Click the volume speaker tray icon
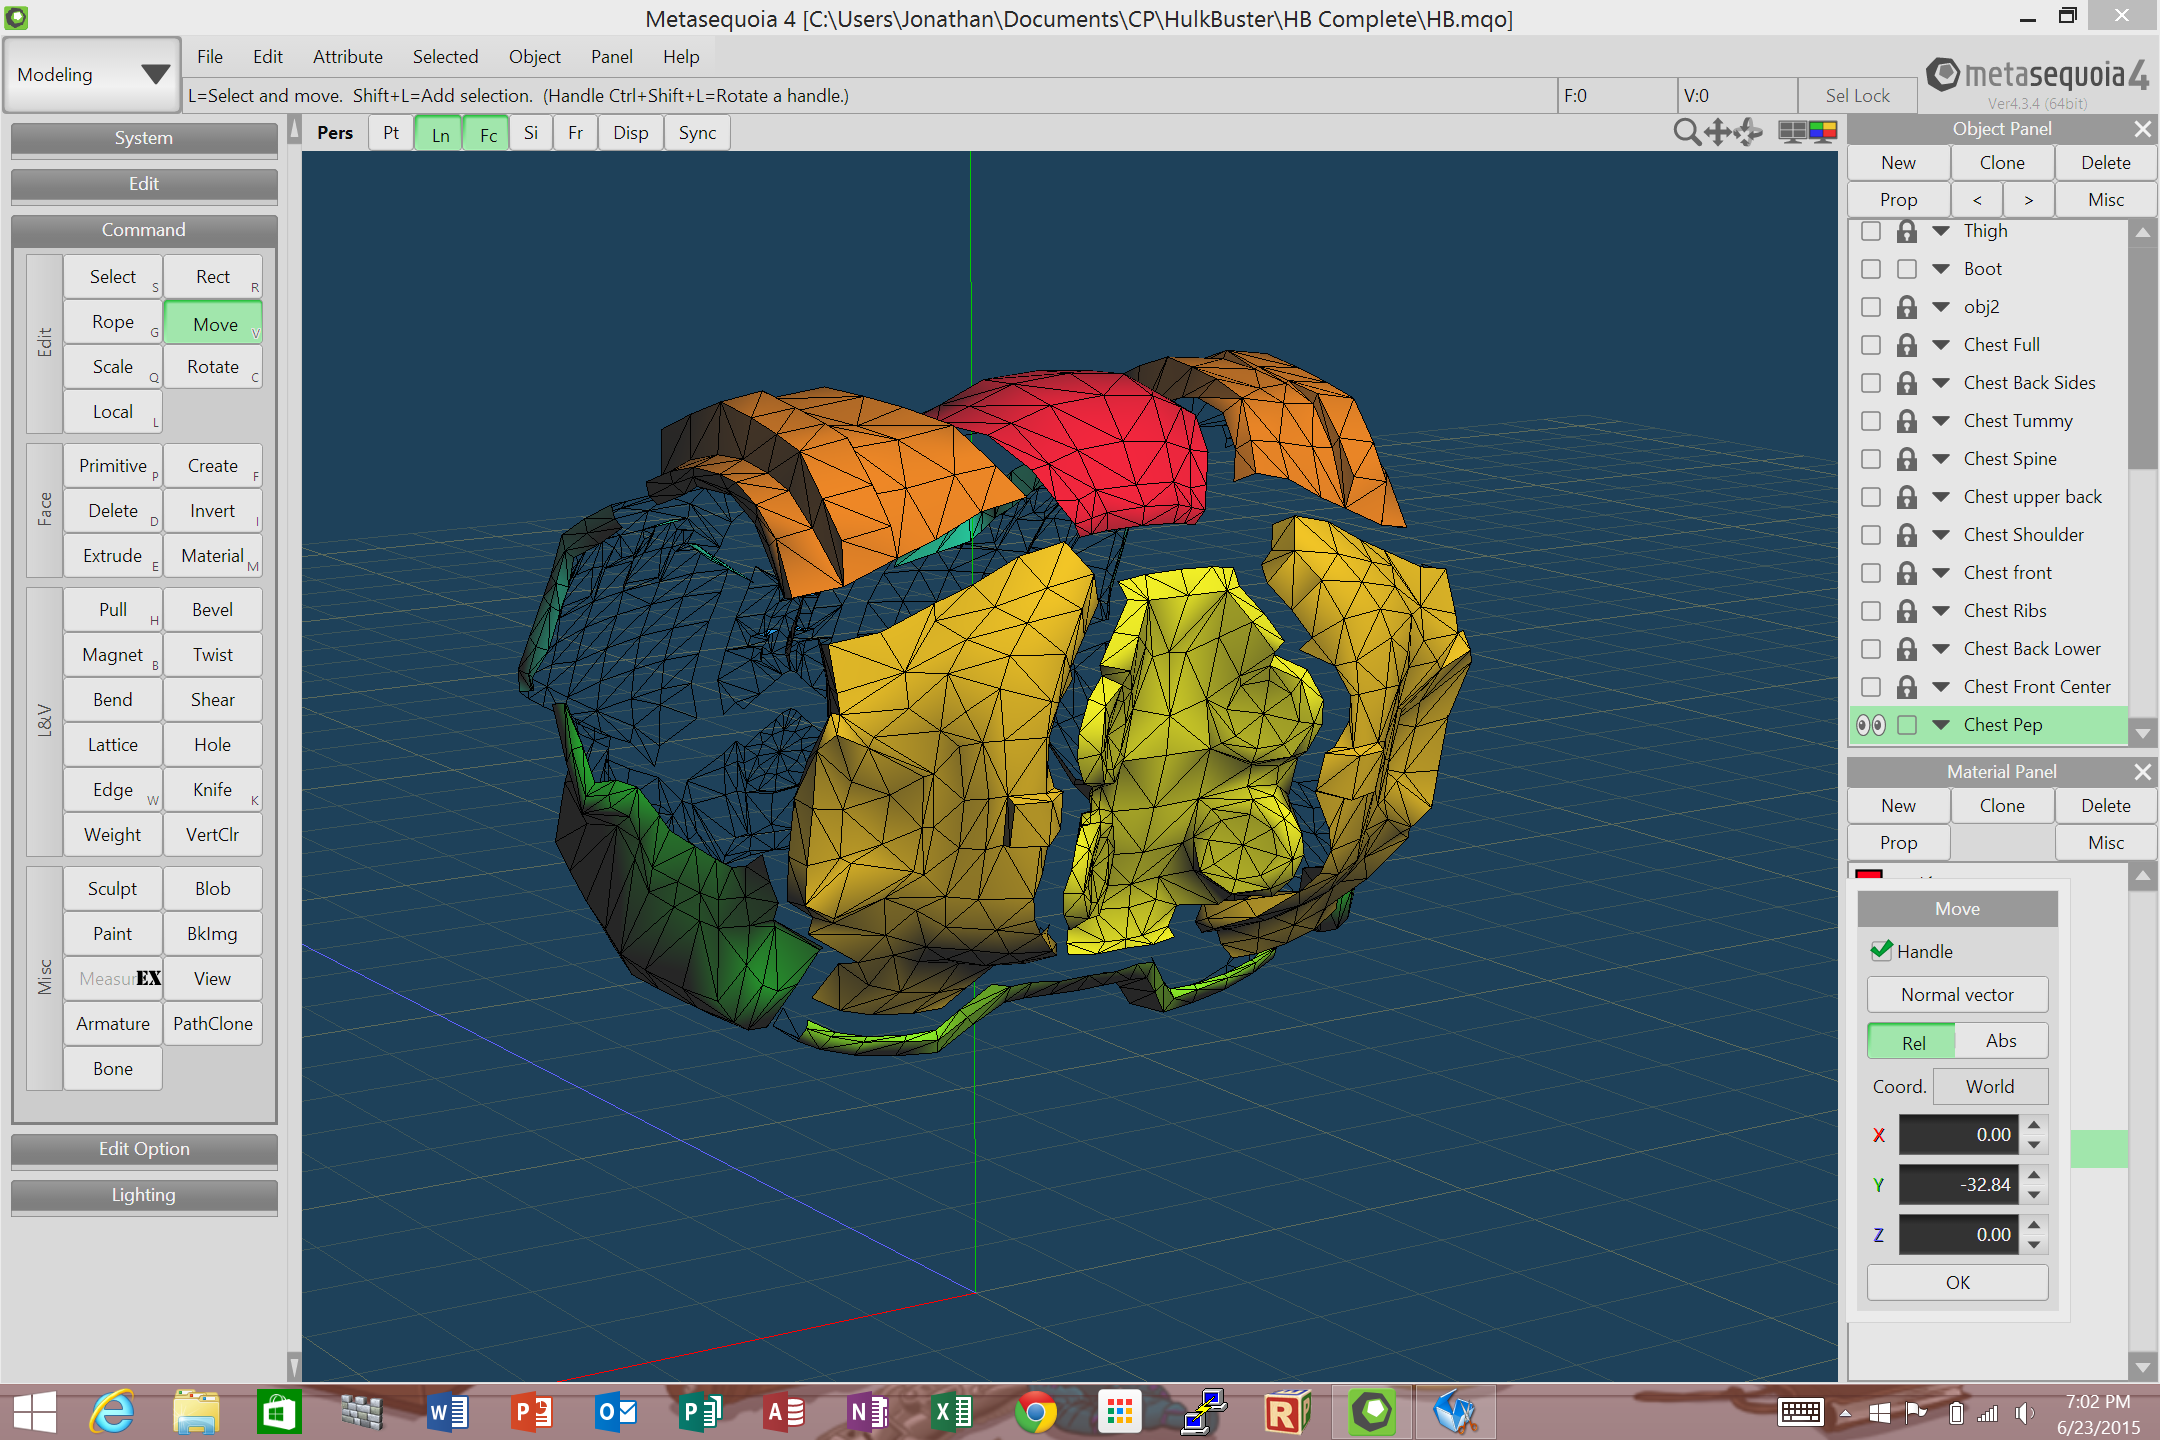 [x=2024, y=1413]
